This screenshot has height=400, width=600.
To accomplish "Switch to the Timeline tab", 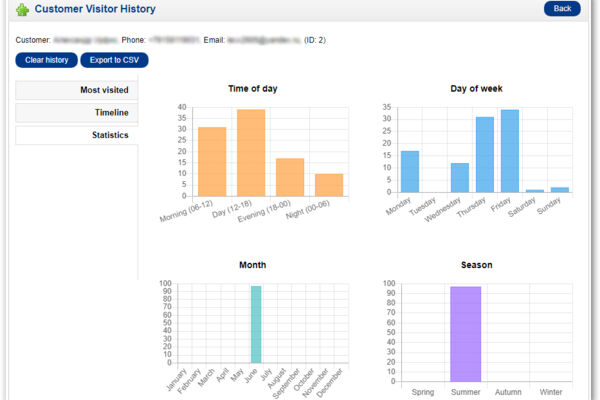I will point(77,113).
